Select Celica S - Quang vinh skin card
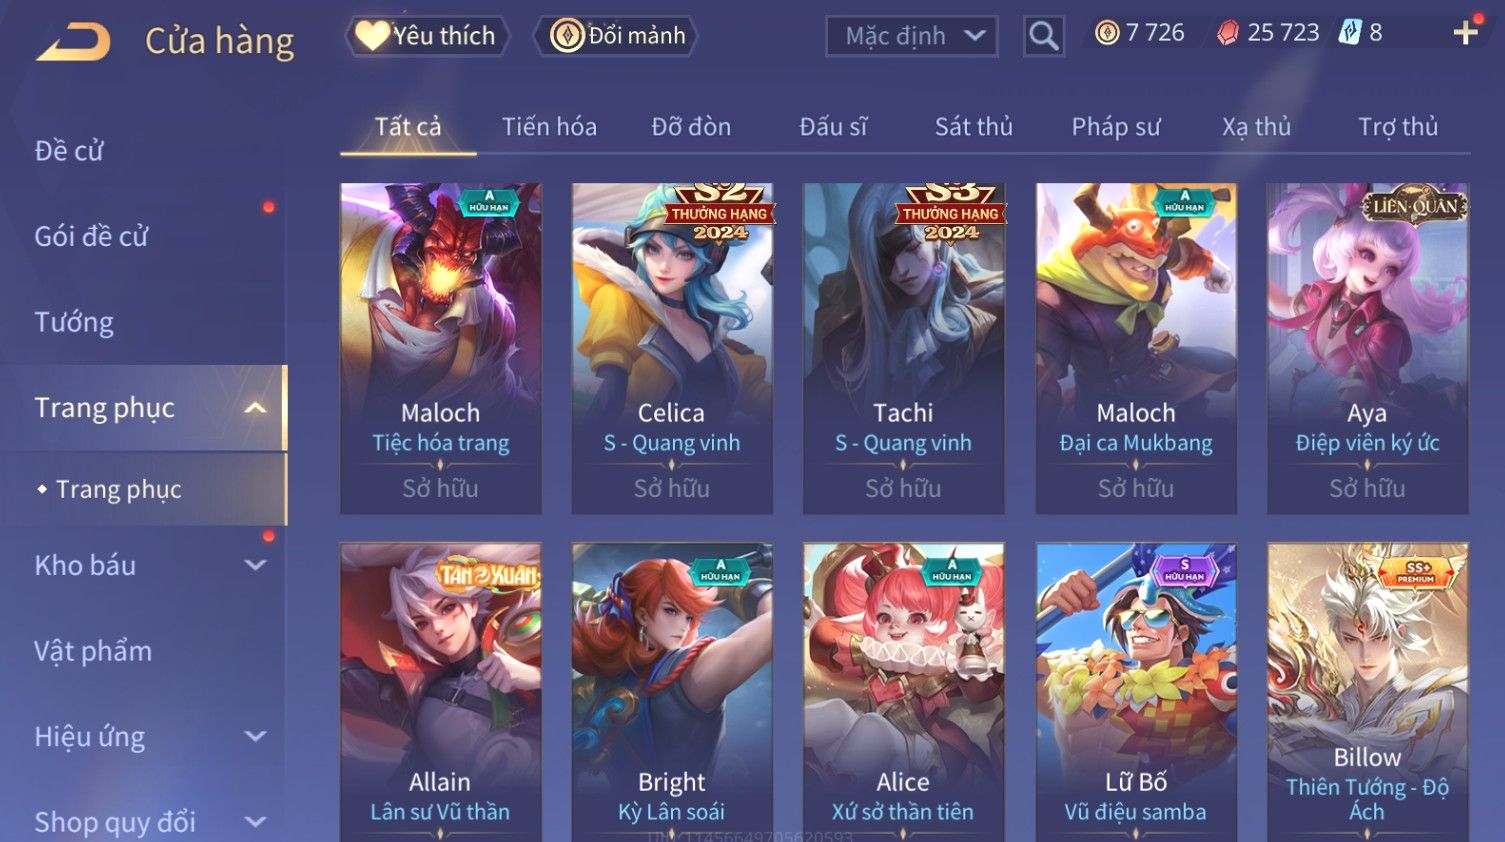 (672, 348)
